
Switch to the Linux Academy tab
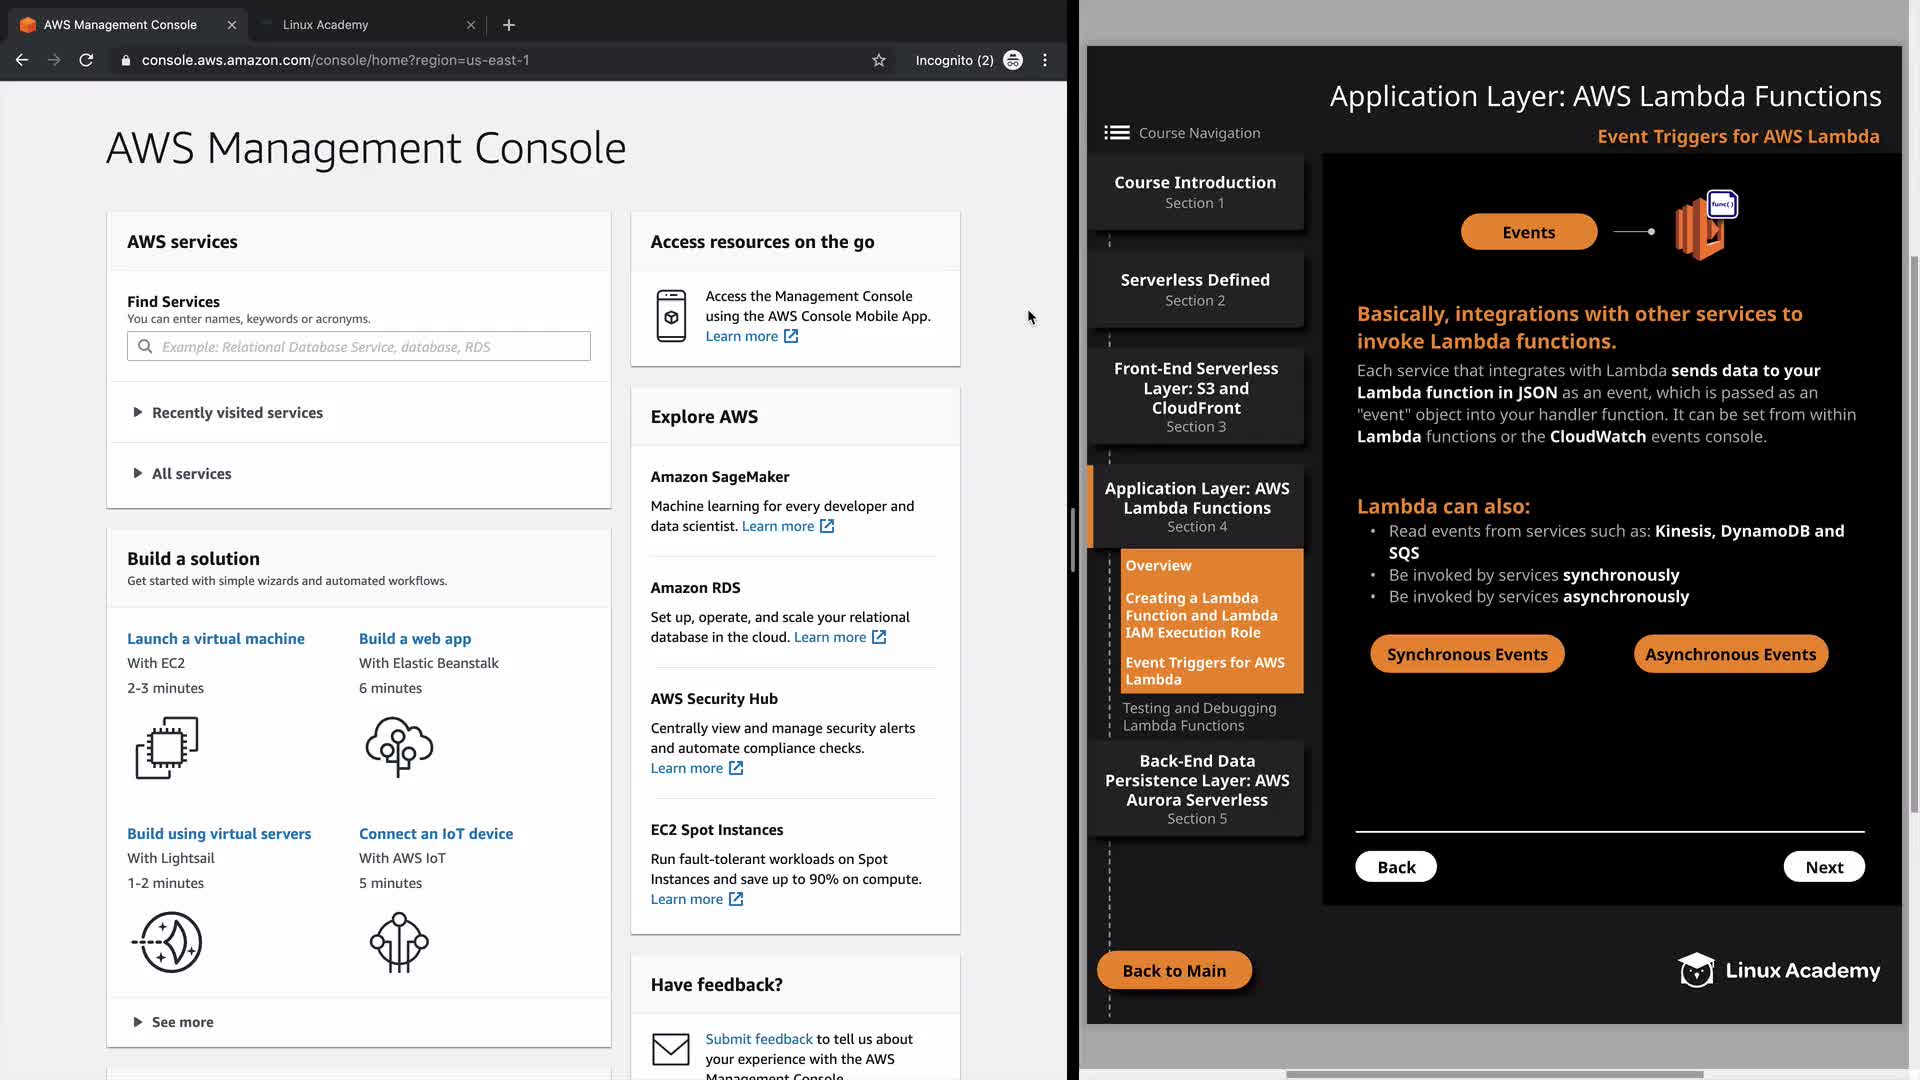click(x=326, y=25)
